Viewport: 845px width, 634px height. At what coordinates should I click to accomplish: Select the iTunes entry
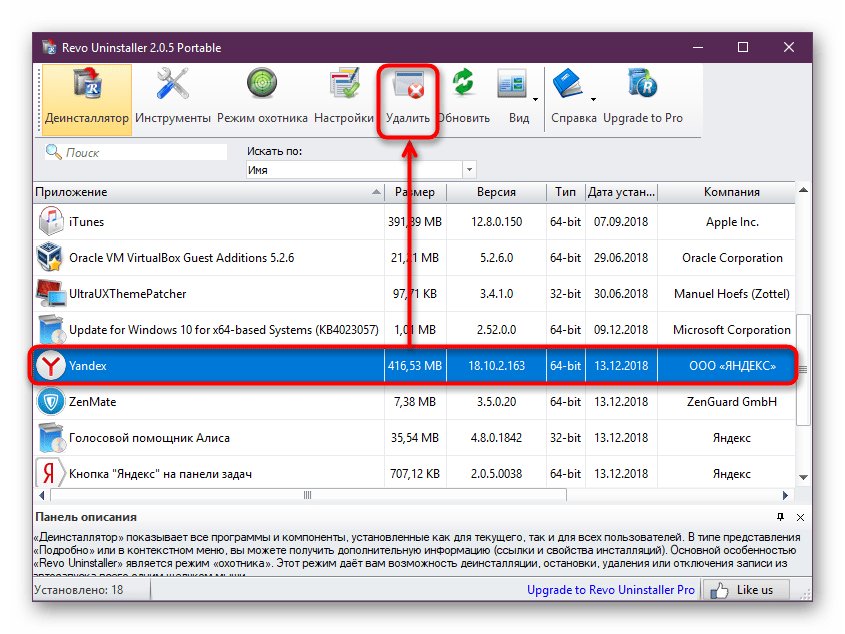[86, 222]
